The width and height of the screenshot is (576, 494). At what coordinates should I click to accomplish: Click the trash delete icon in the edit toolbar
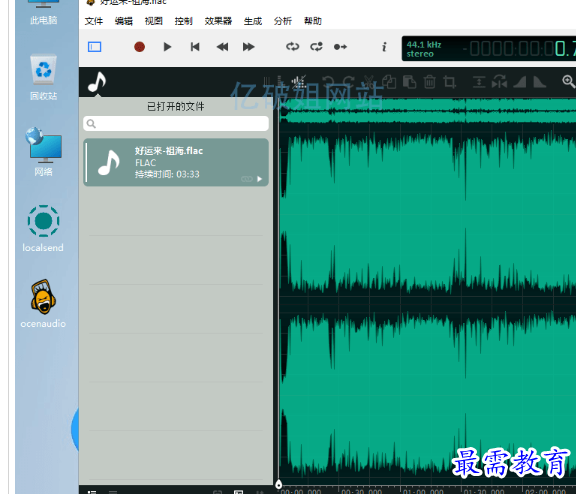(429, 82)
